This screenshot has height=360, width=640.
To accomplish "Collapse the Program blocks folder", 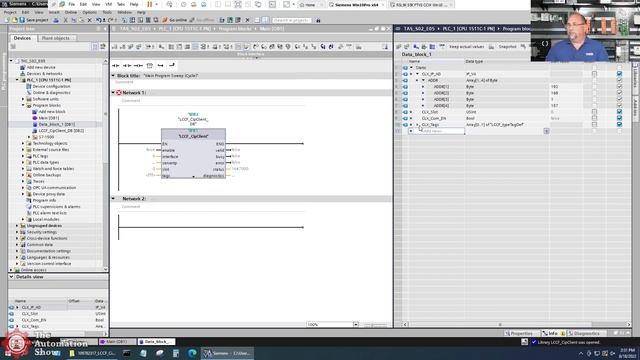I will click(23, 105).
